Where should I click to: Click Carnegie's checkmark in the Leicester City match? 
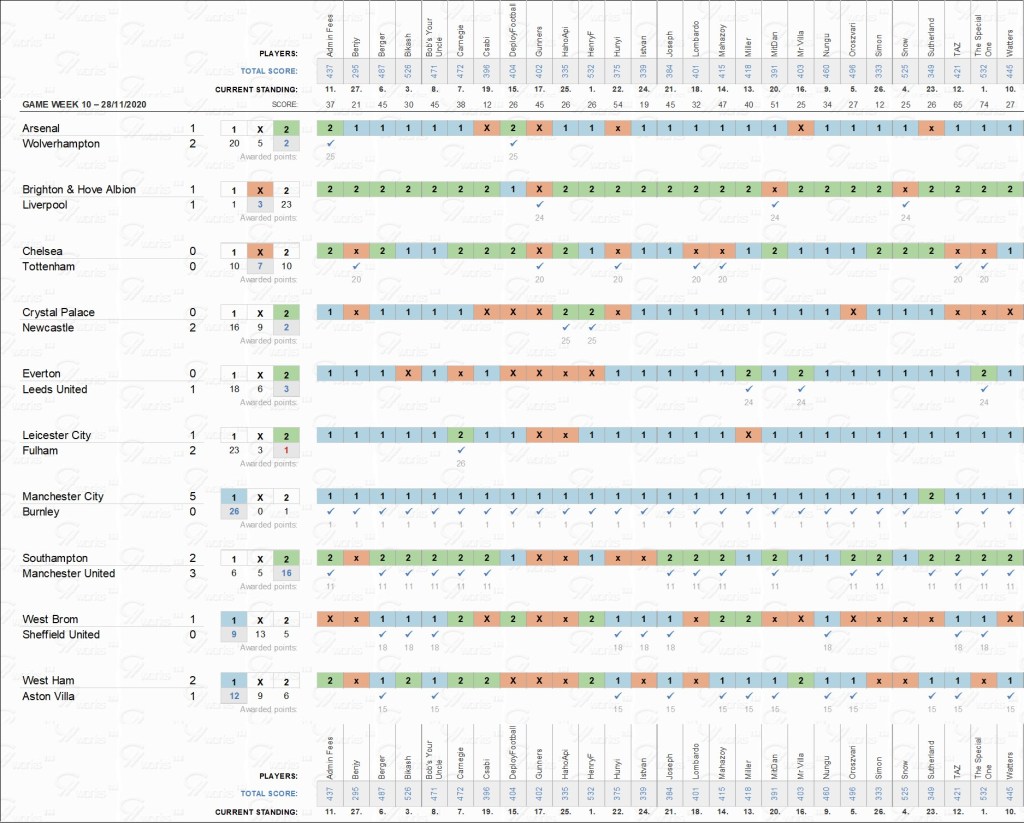tap(460, 451)
